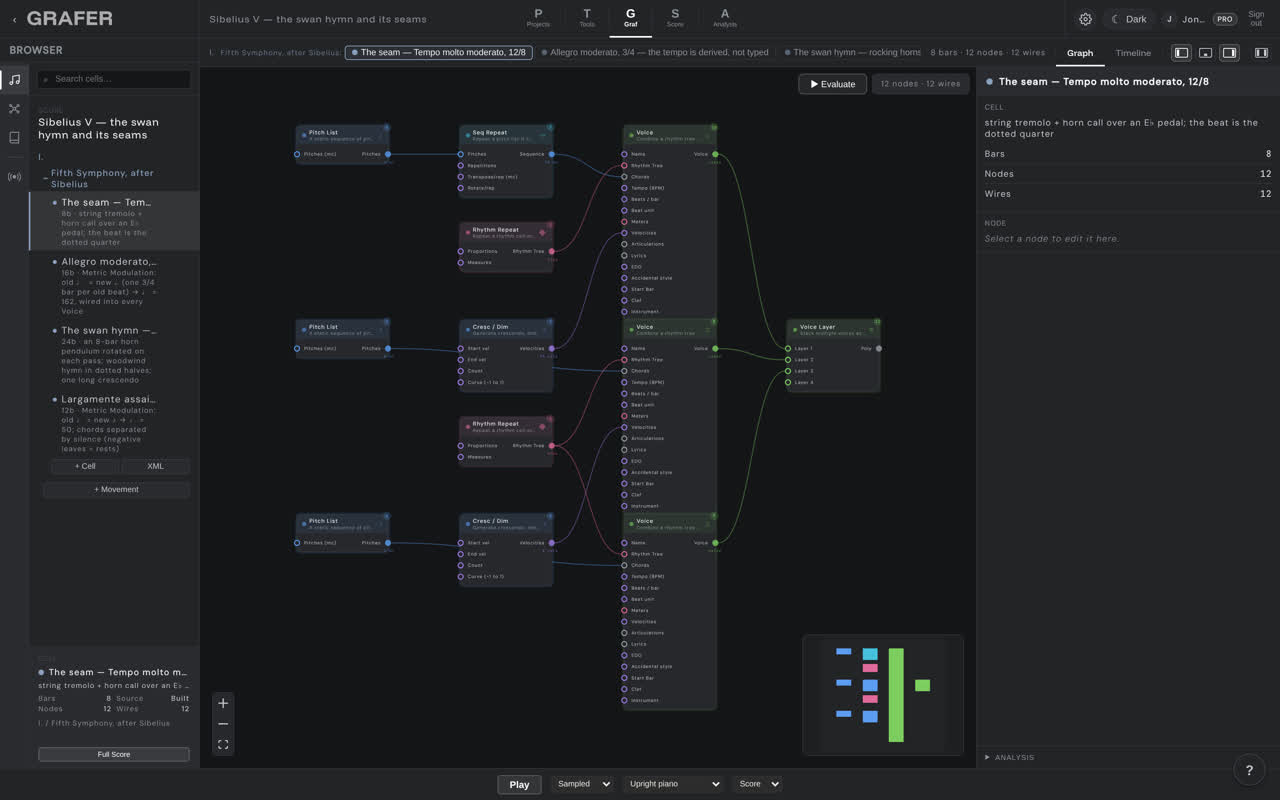Zoom out on the graph canvas

[x=223, y=724]
